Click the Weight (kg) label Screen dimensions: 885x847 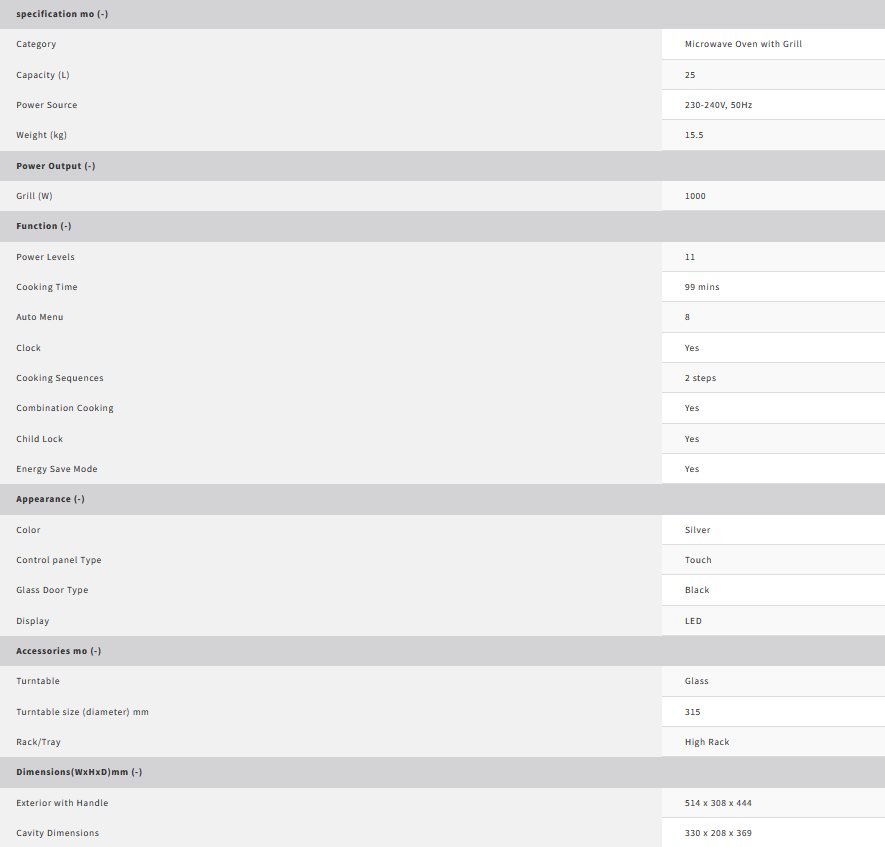click(x=41, y=135)
